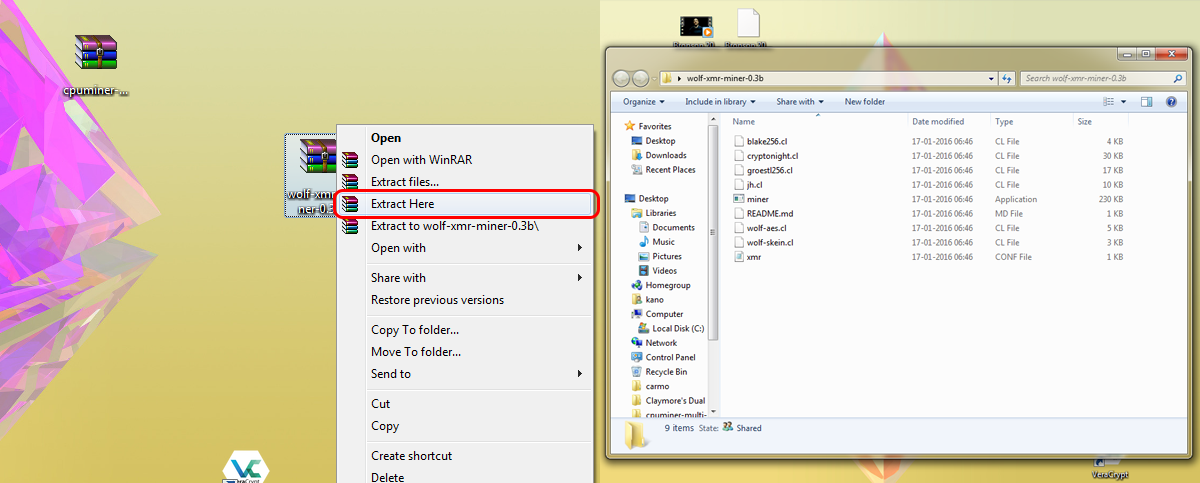The height and width of the screenshot is (483, 1200).
Task: Click the Explorer back navigation arrow
Action: [621, 78]
